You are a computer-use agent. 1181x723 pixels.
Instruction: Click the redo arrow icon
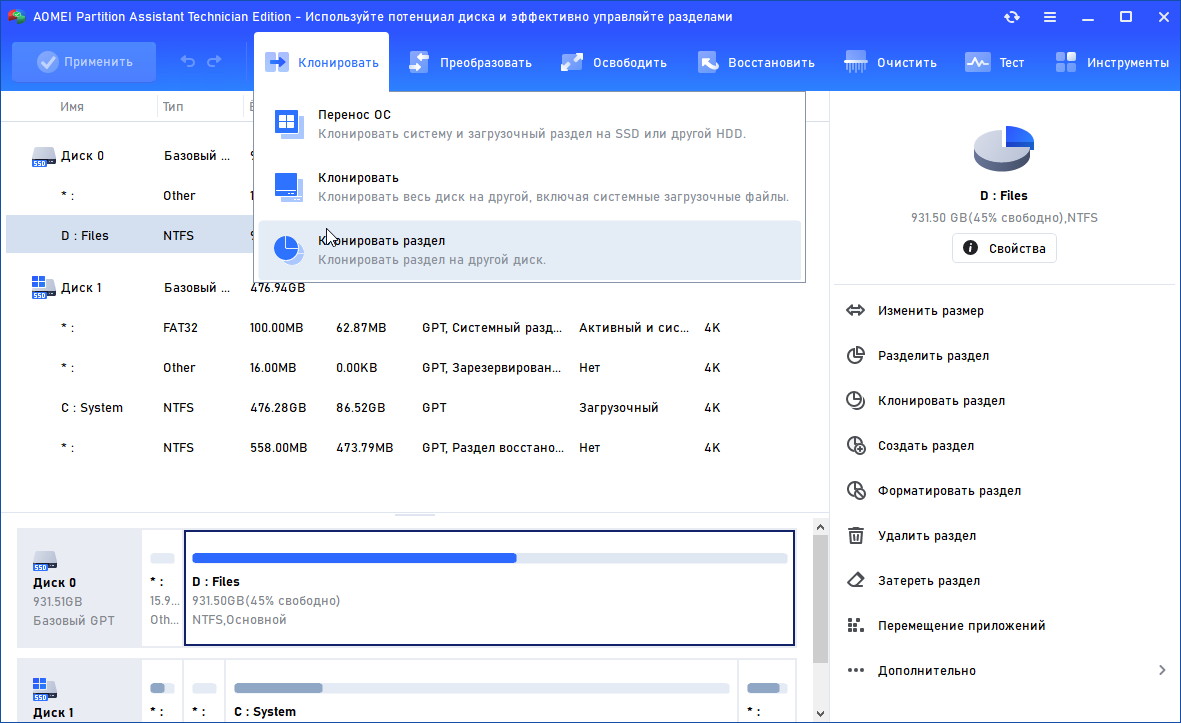215,62
